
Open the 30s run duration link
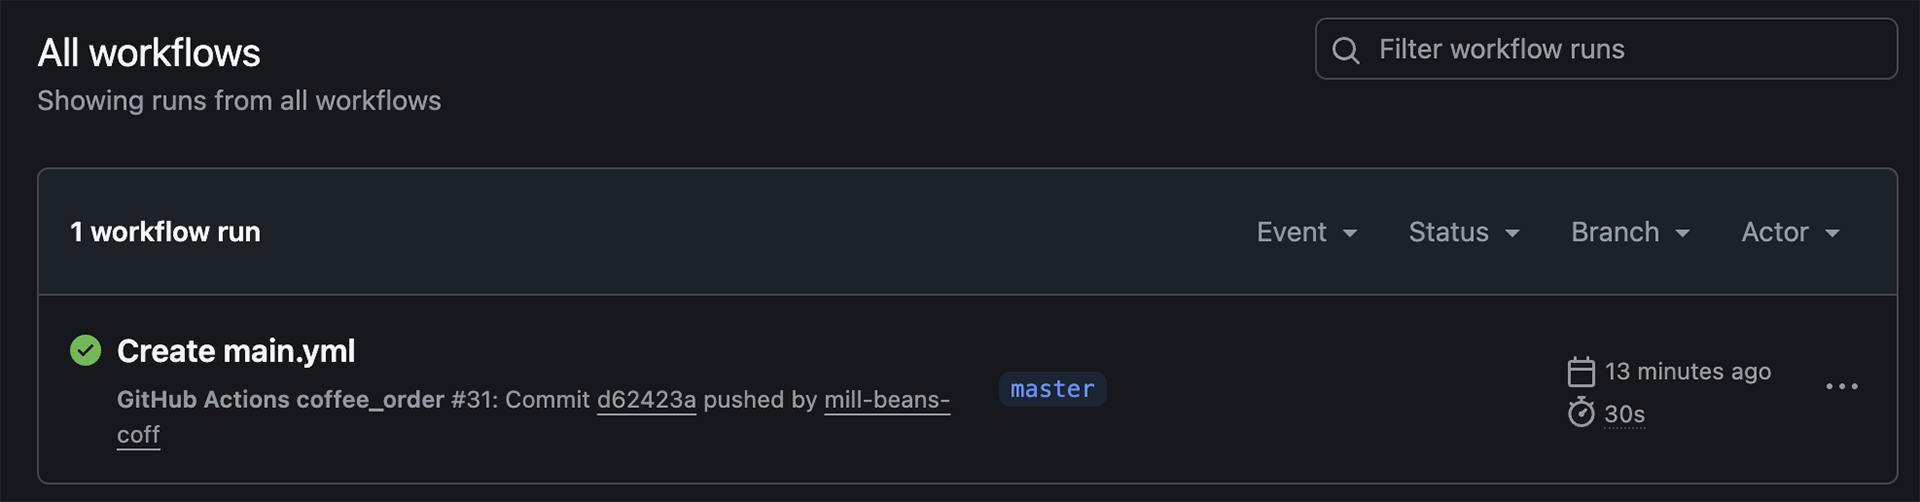[1624, 414]
